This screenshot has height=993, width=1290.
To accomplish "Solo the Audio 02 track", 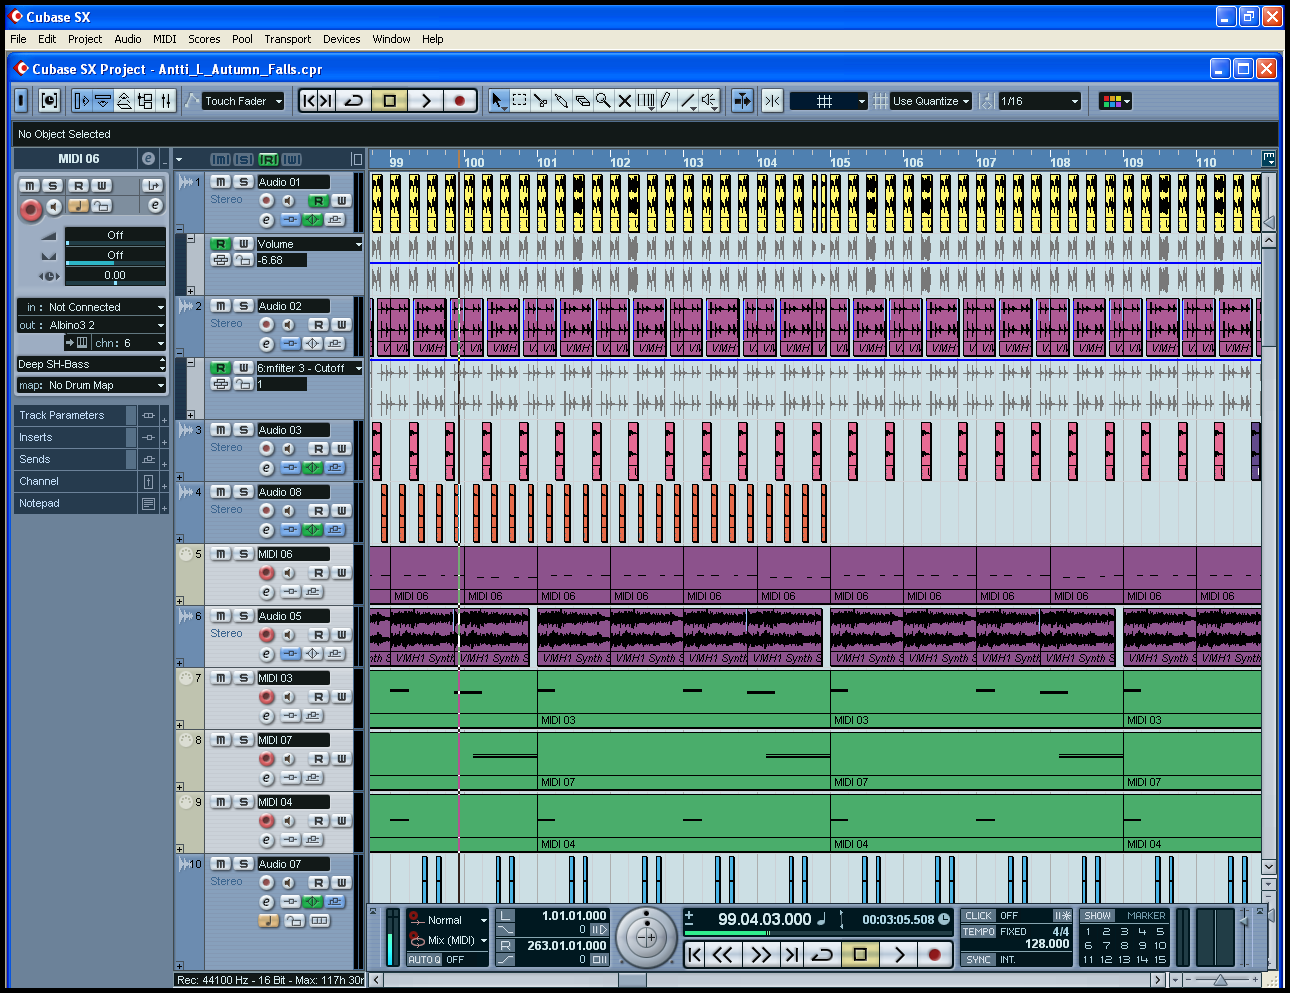I will click(243, 306).
